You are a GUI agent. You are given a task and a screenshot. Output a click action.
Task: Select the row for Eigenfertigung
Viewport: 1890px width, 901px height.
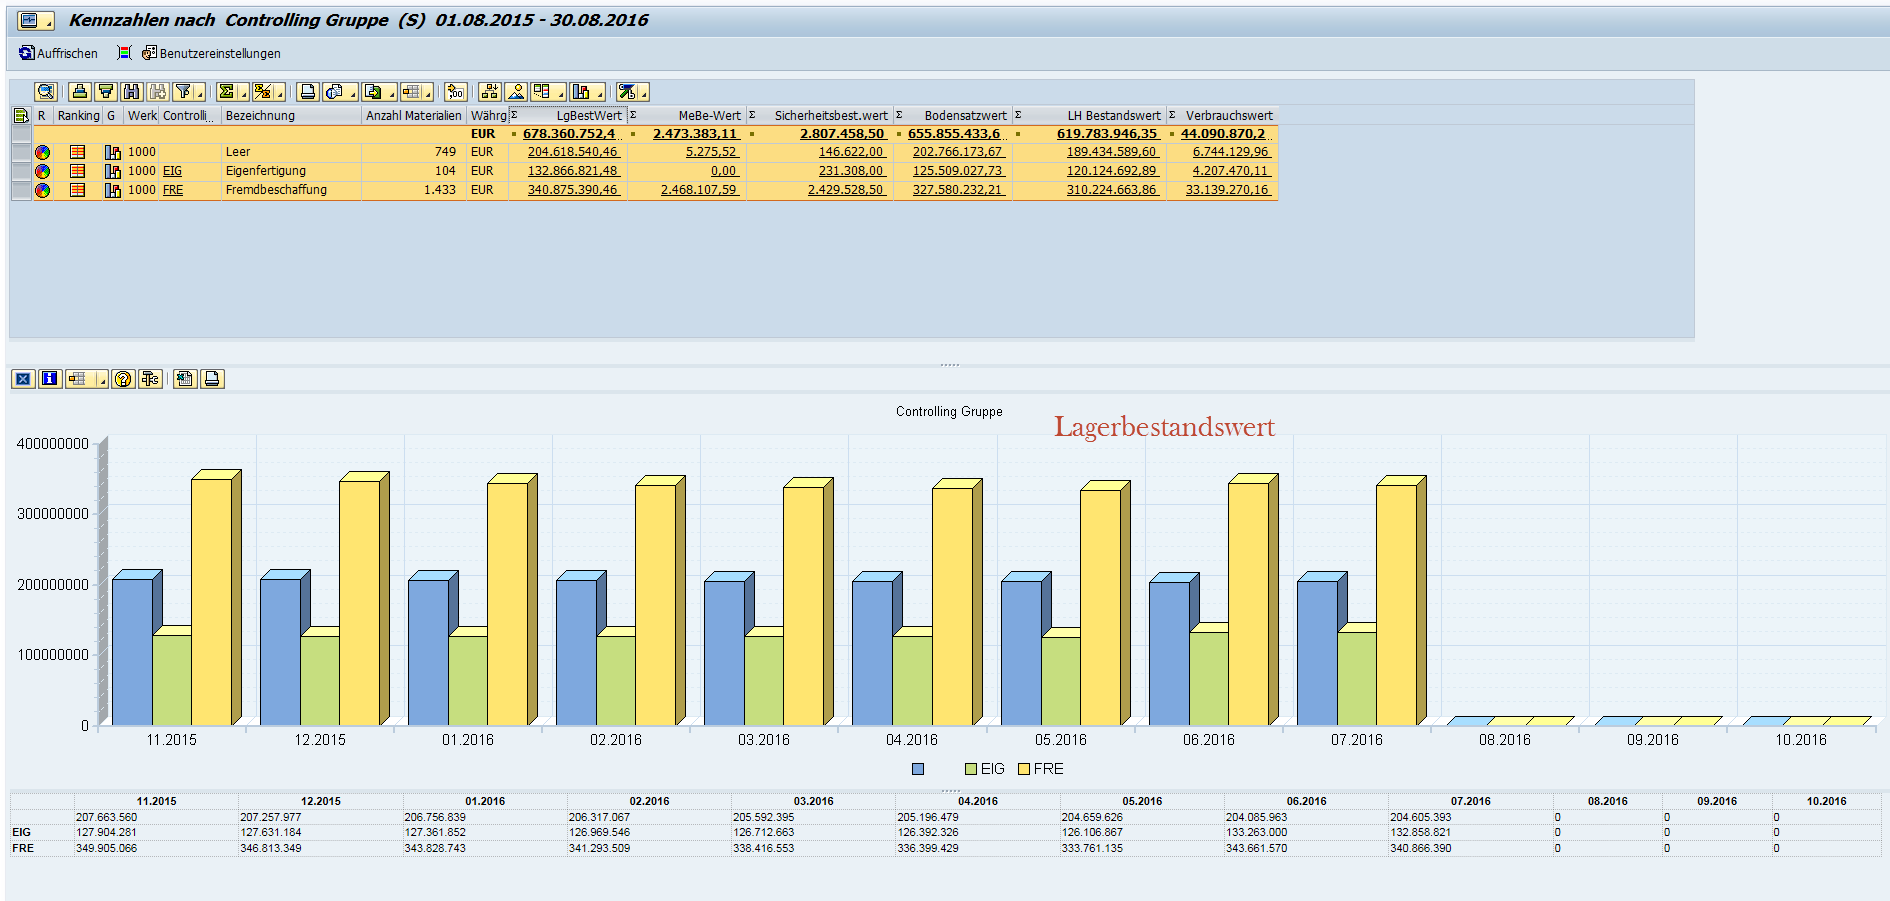21,171
